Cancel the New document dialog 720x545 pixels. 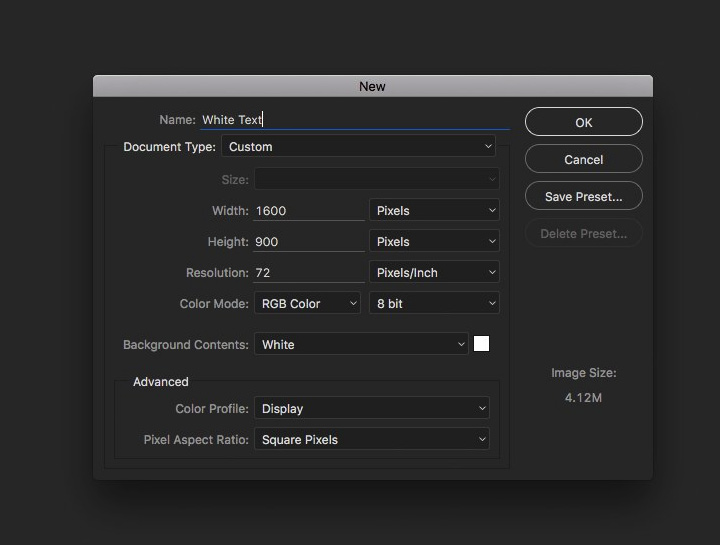tap(584, 159)
